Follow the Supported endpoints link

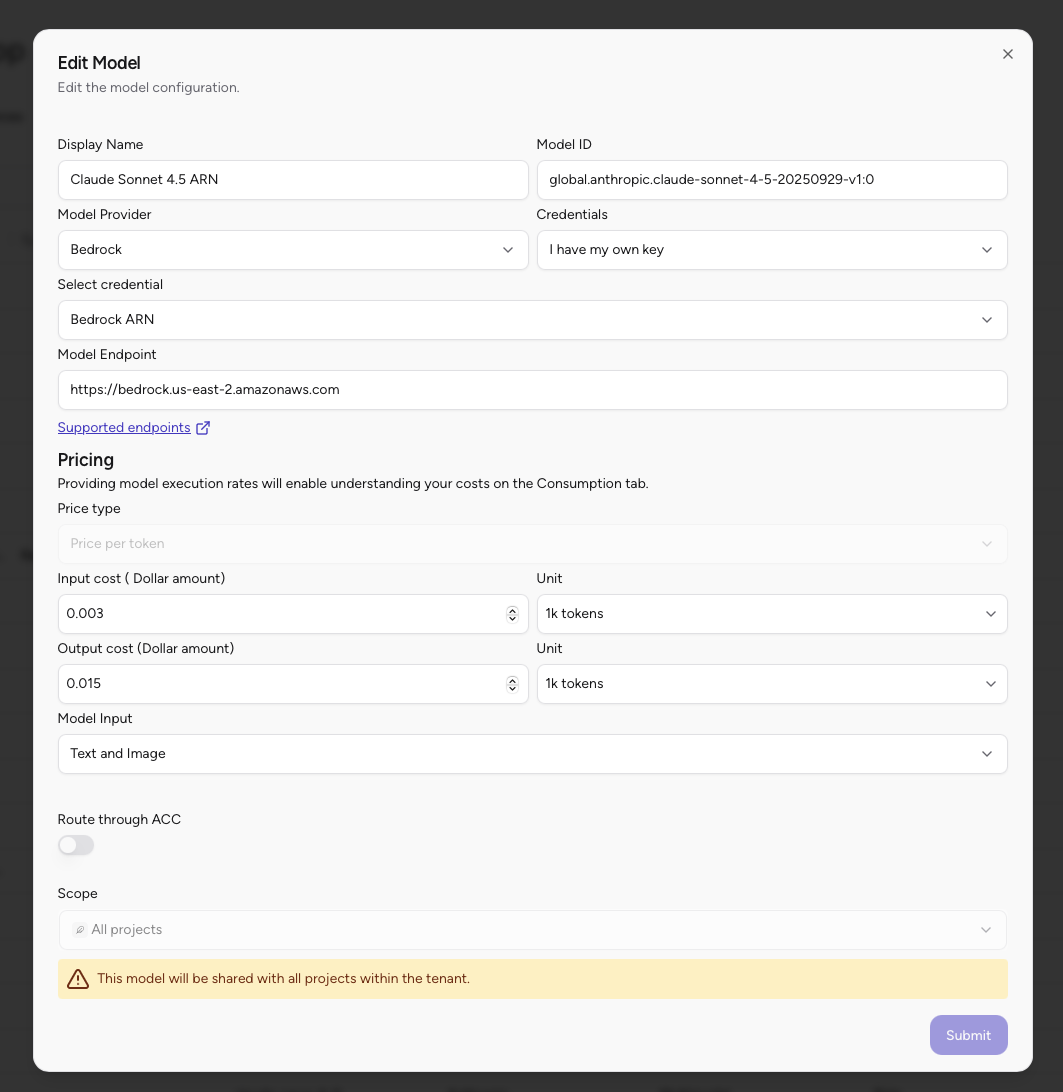(124, 427)
